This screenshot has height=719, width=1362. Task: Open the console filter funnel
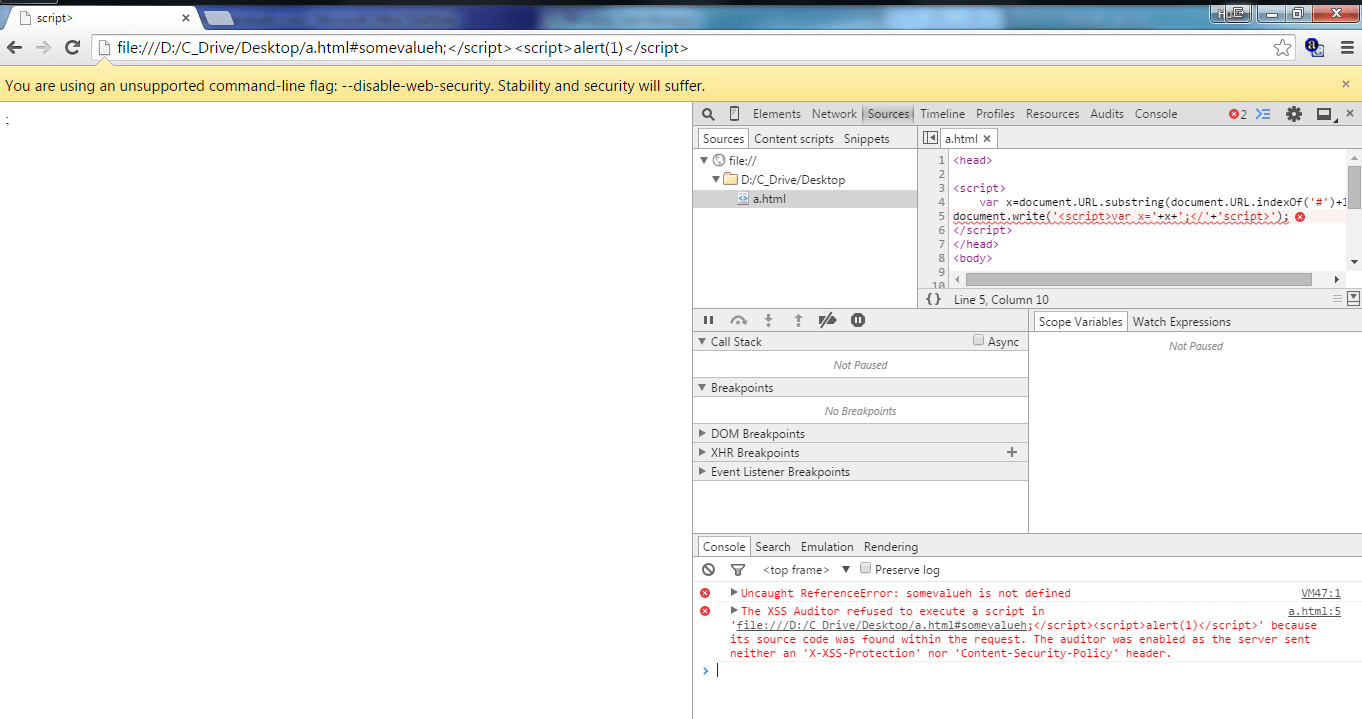738,569
